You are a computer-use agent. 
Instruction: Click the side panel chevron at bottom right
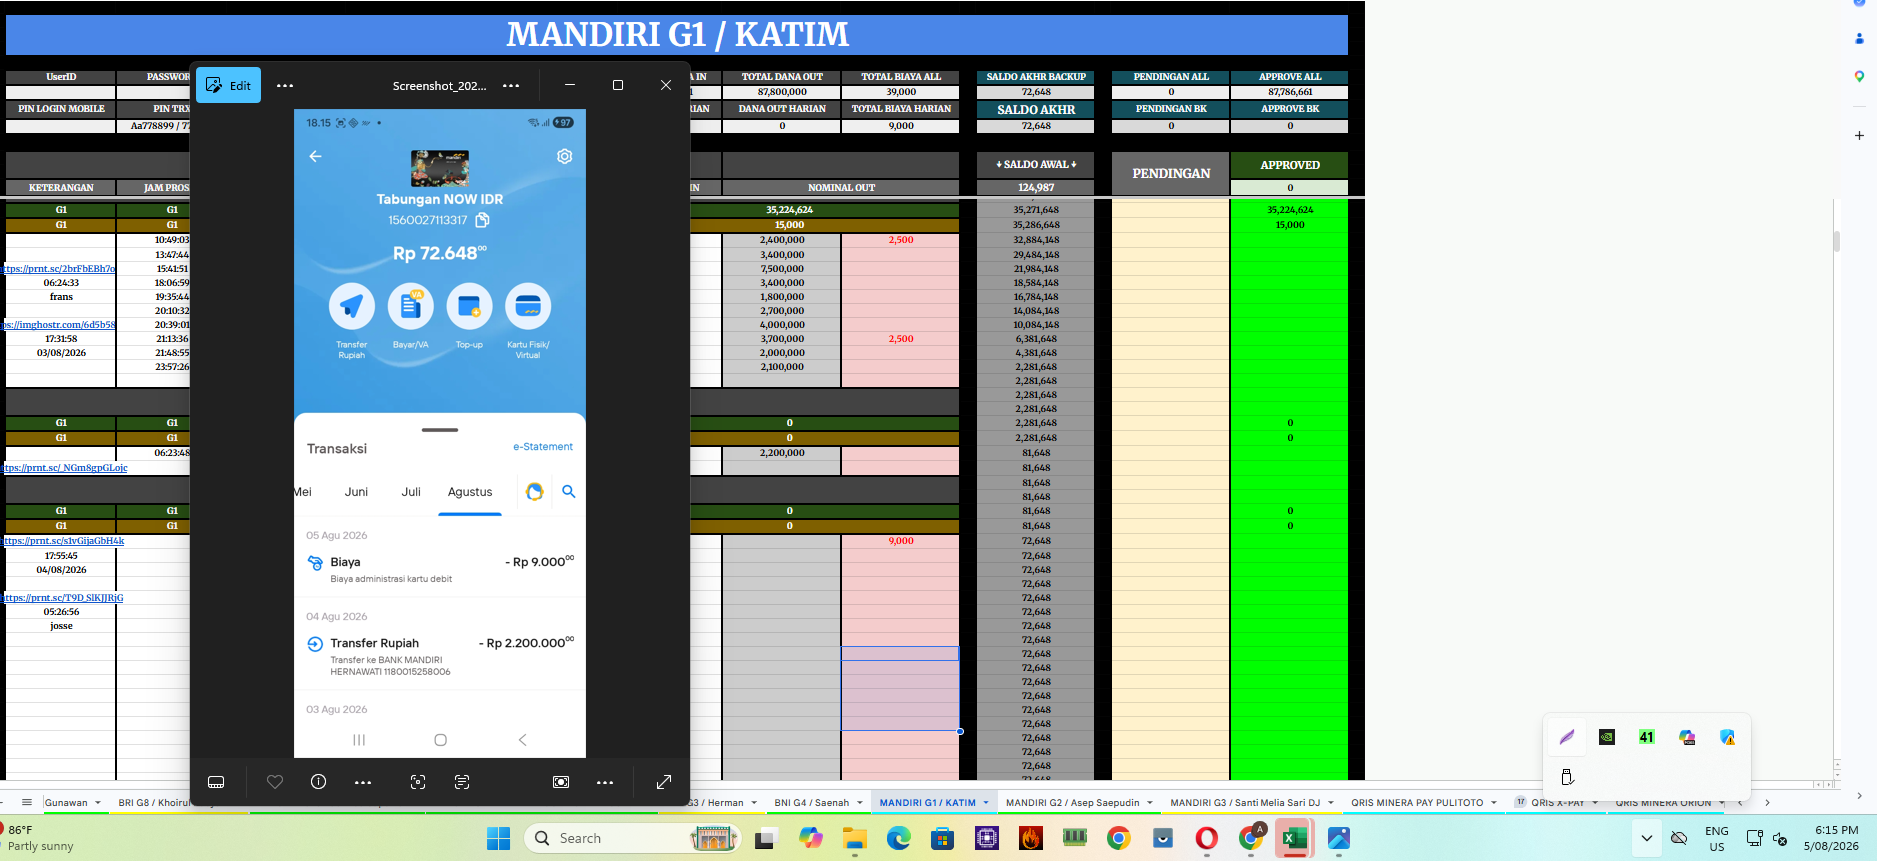pyautogui.click(x=1859, y=796)
